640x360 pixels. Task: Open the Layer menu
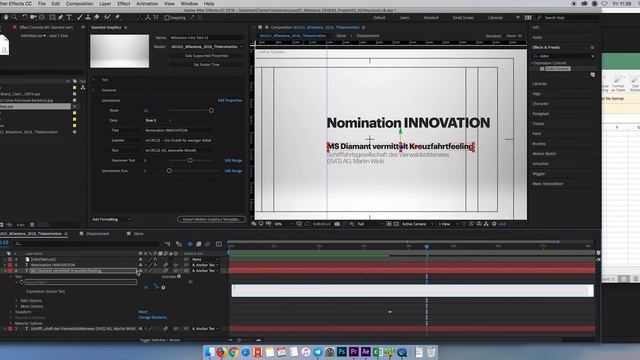pyautogui.click(x=105, y=3)
